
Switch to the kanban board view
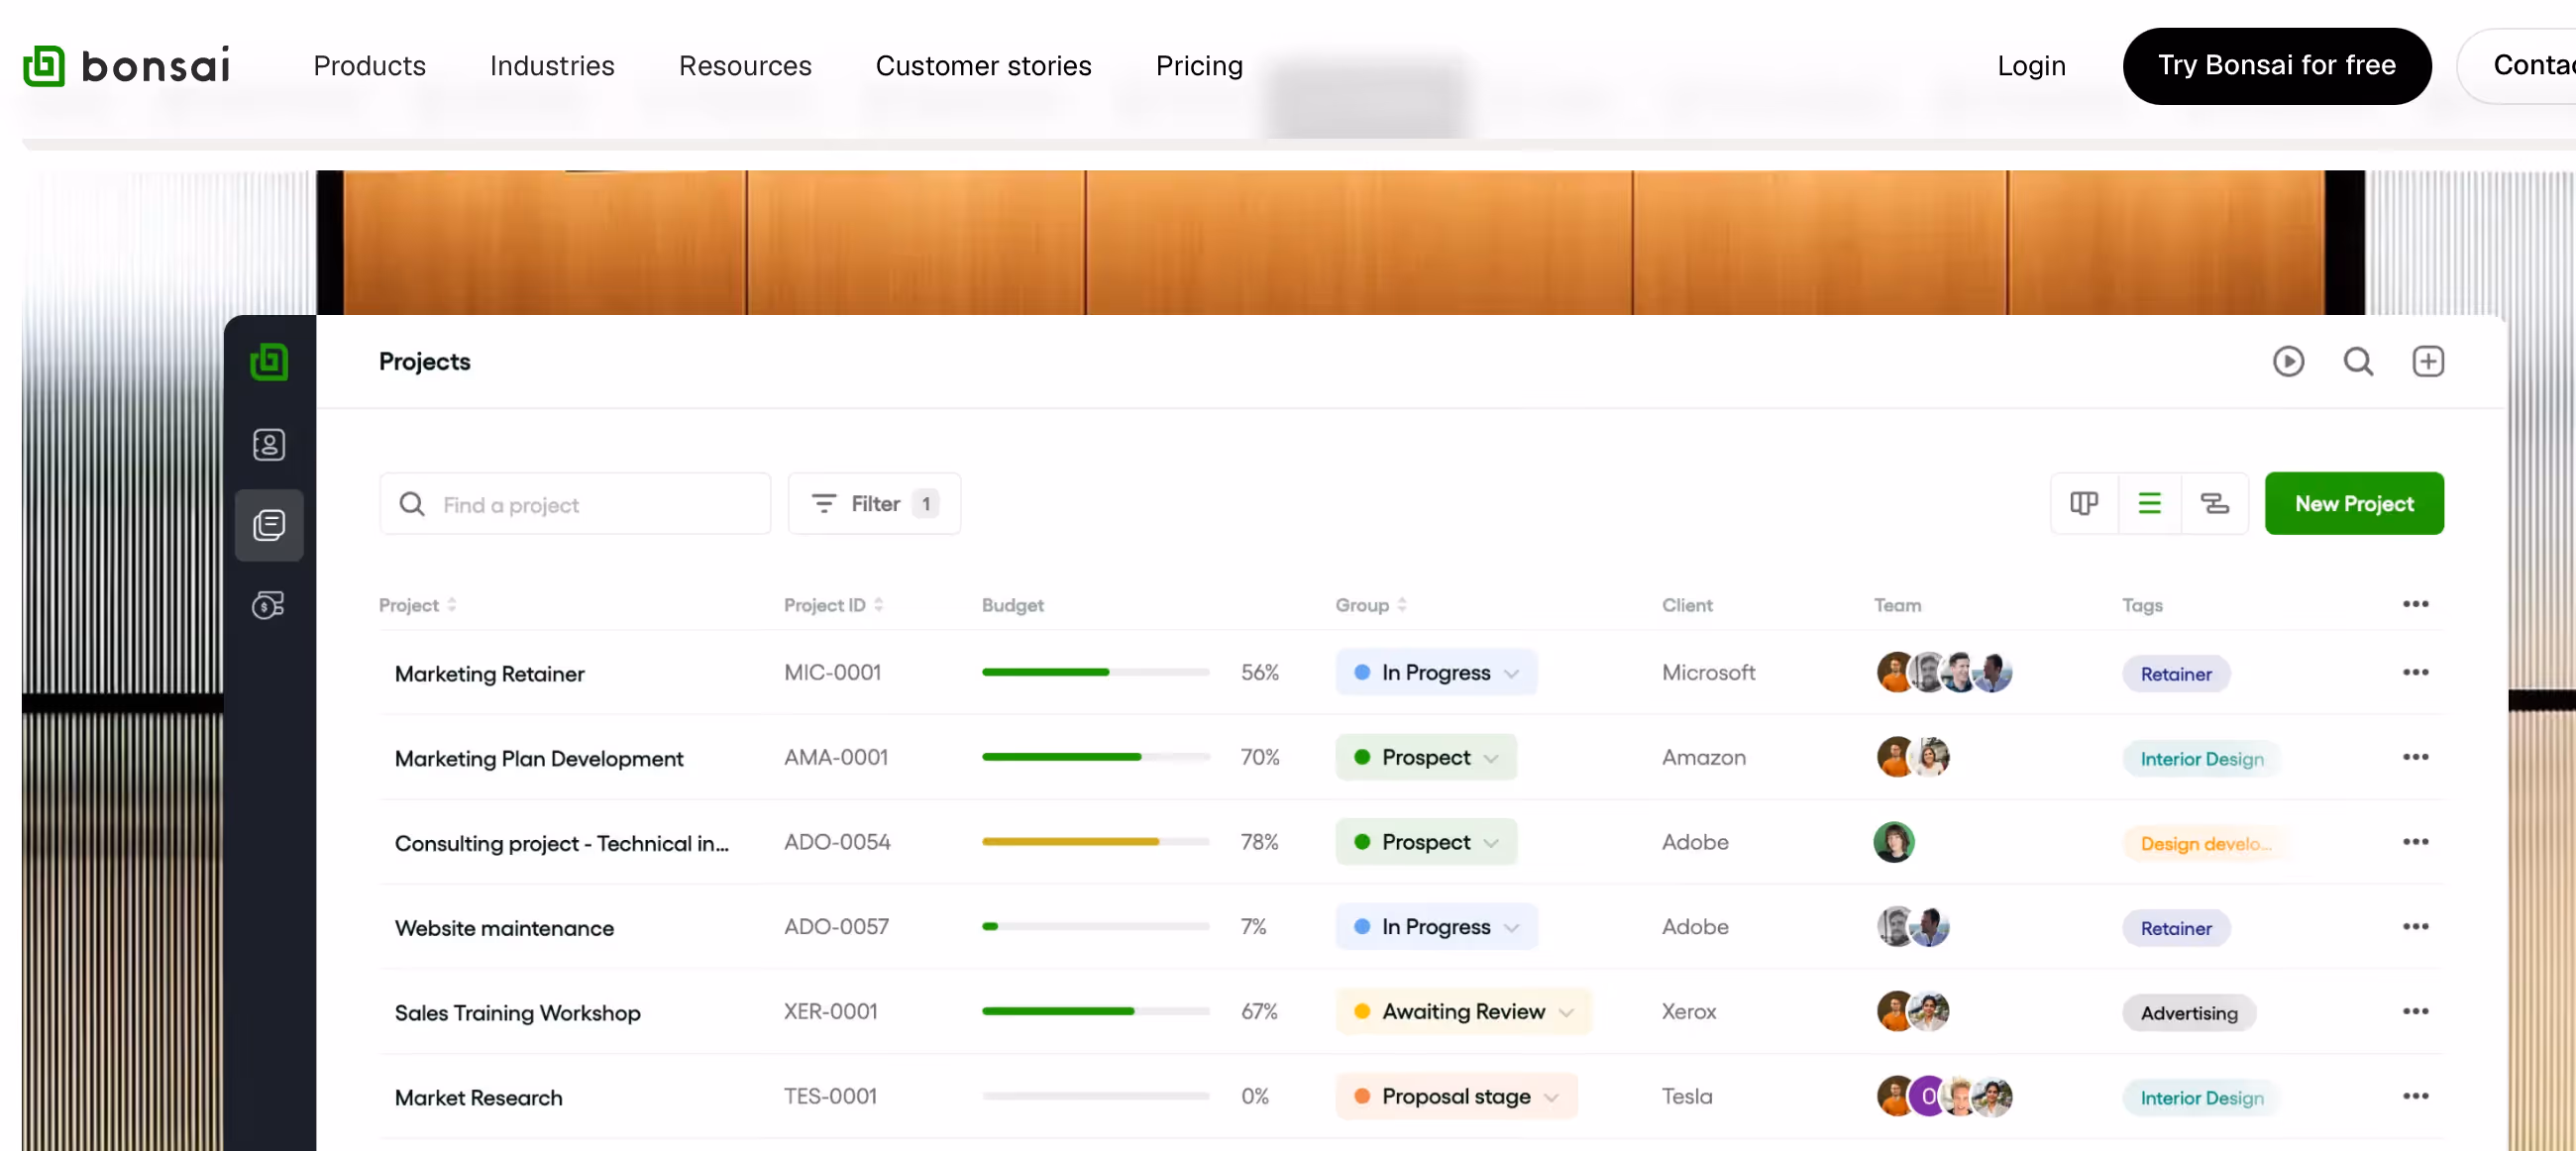2084,503
